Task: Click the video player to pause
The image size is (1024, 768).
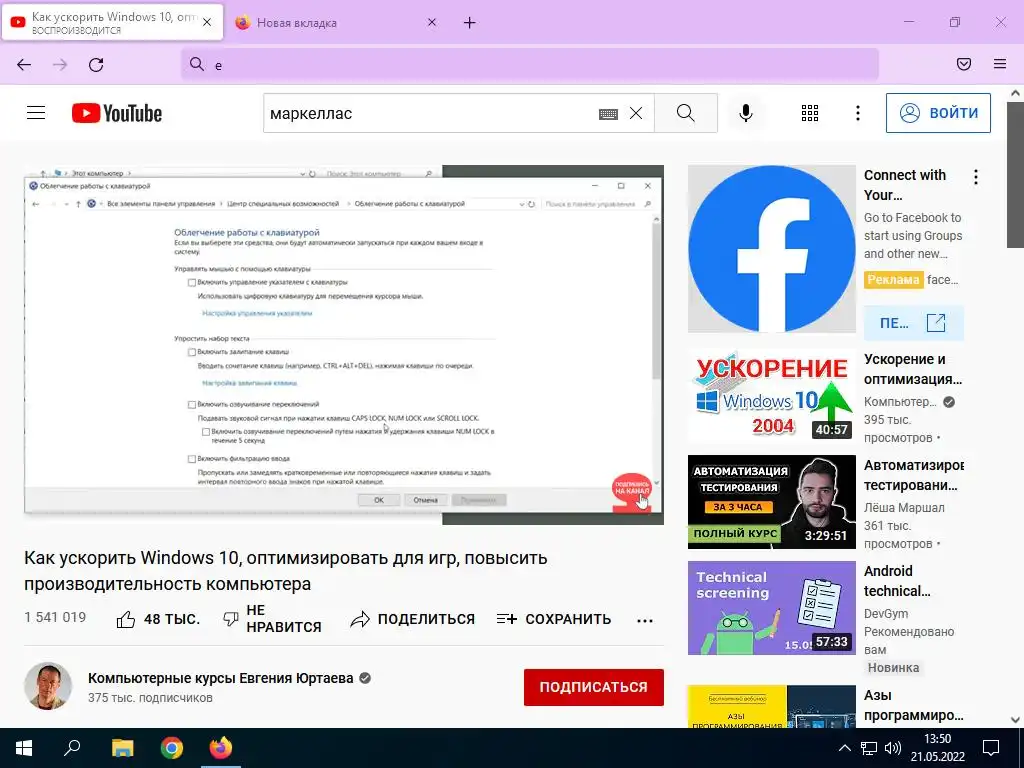Action: point(344,345)
